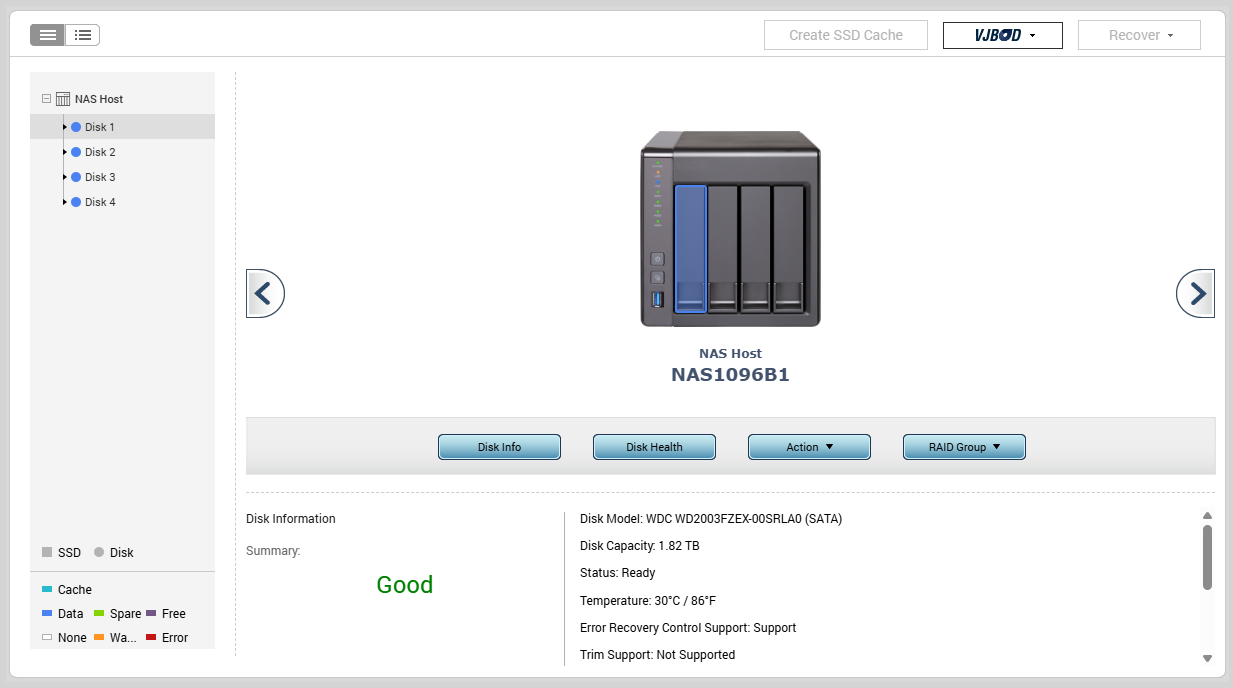Open the Action dropdown menu
This screenshot has width=1233, height=688.
(x=809, y=447)
